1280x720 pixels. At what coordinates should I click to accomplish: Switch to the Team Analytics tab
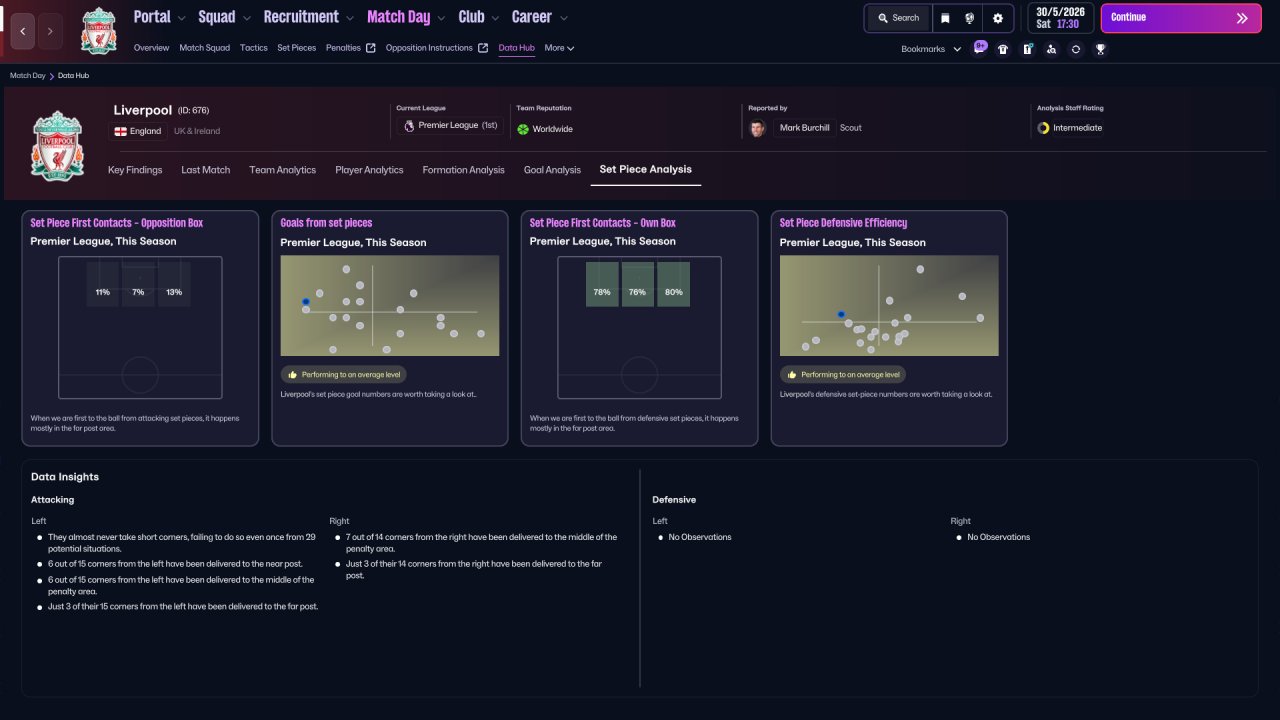(x=283, y=170)
